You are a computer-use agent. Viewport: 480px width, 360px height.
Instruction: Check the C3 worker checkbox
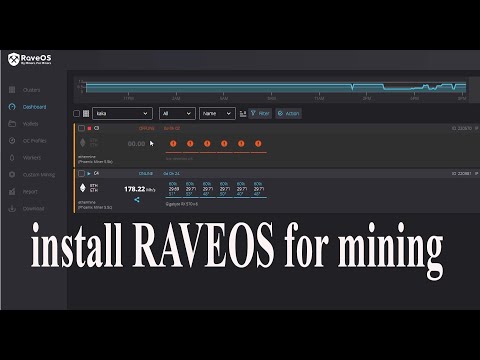click(x=81, y=128)
